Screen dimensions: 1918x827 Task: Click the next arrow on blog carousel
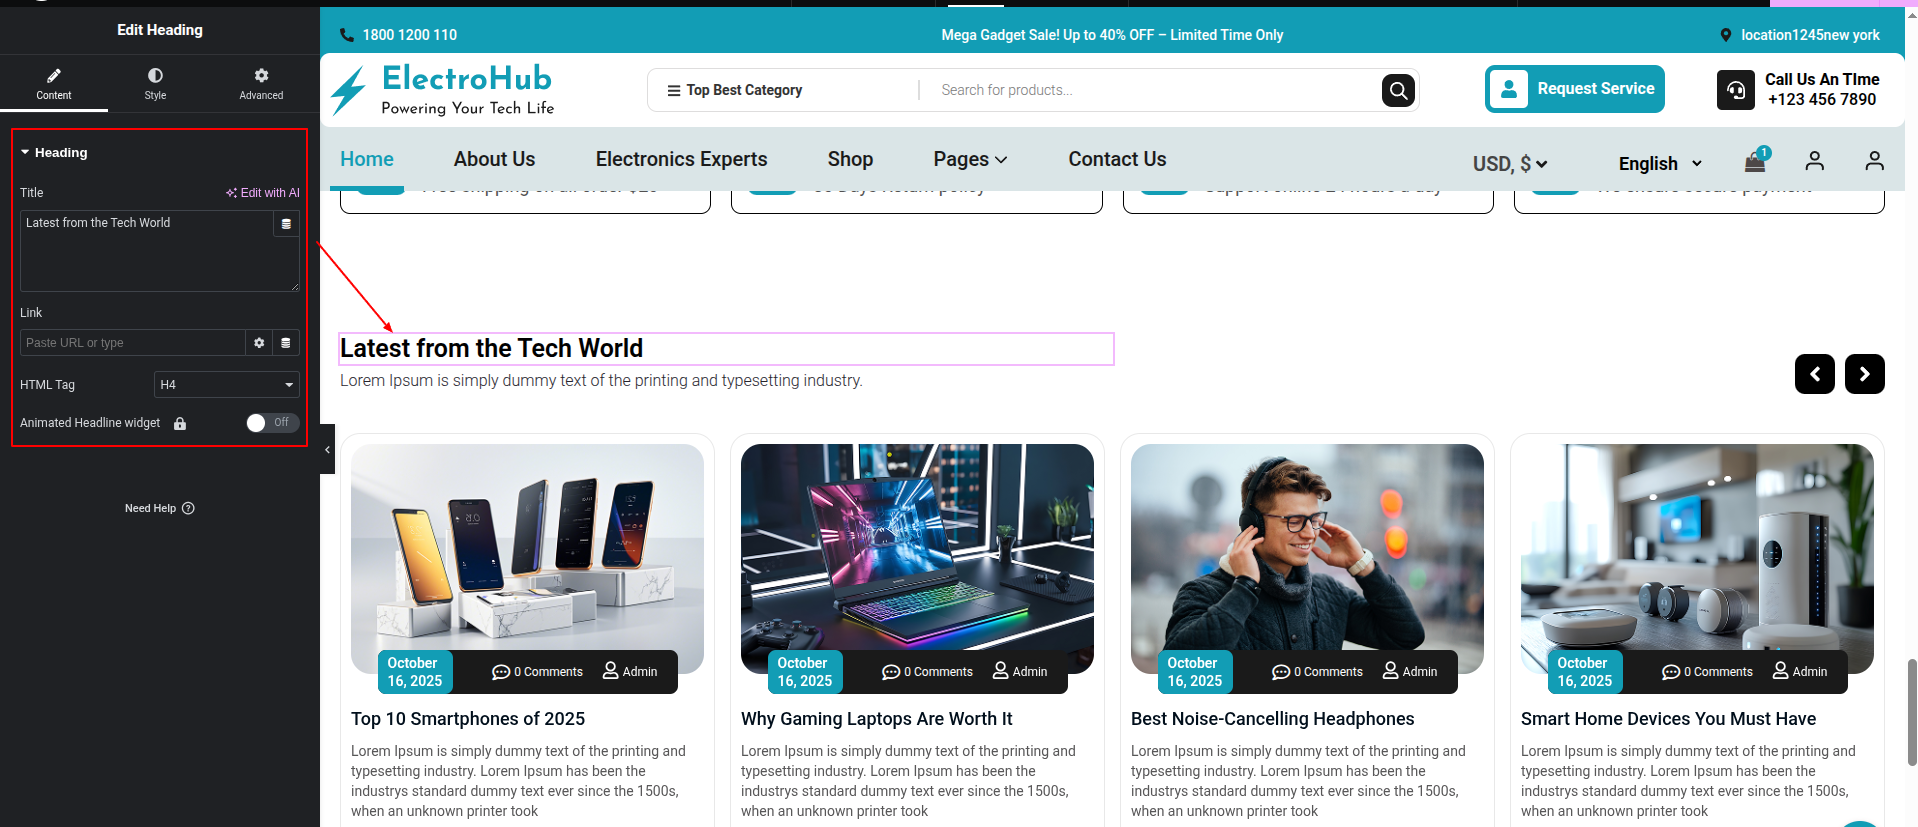tap(1864, 374)
